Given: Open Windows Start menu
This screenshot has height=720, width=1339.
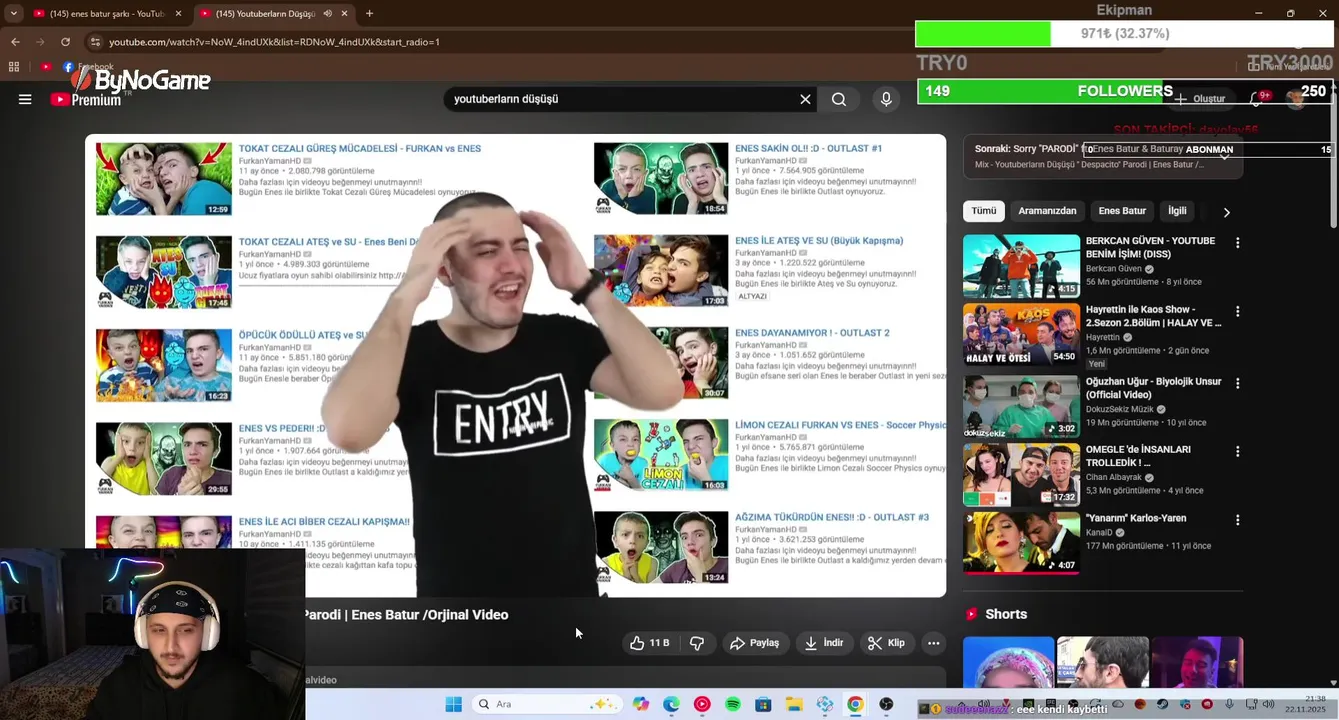Looking at the screenshot, I should tap(453, 704).
